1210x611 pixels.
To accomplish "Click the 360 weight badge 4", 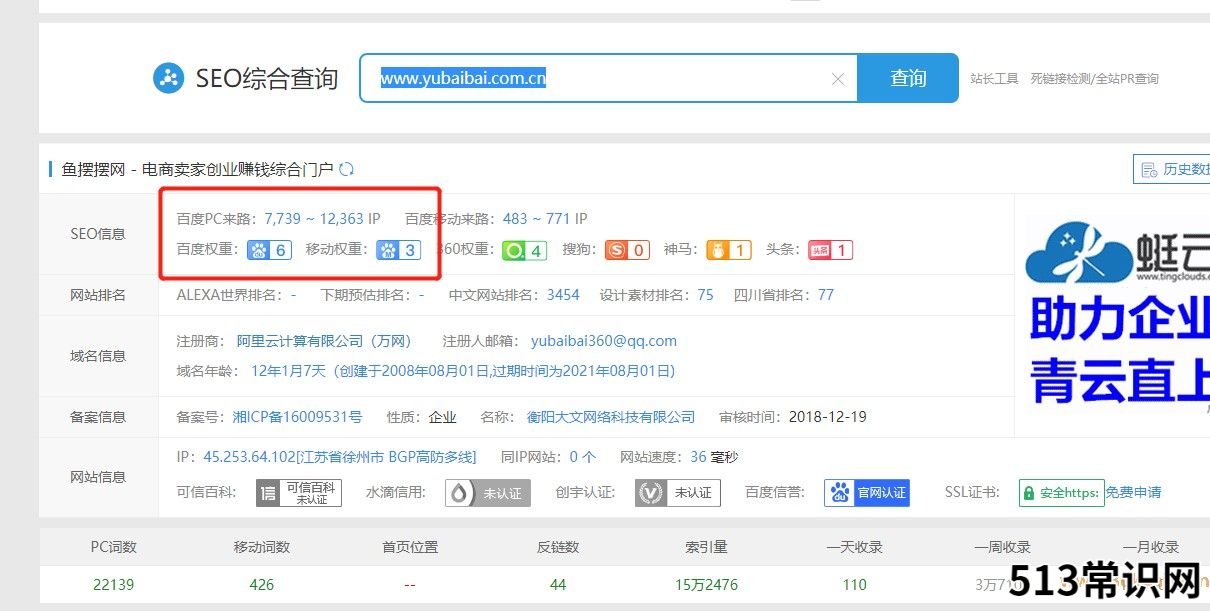I will (524, 250).
